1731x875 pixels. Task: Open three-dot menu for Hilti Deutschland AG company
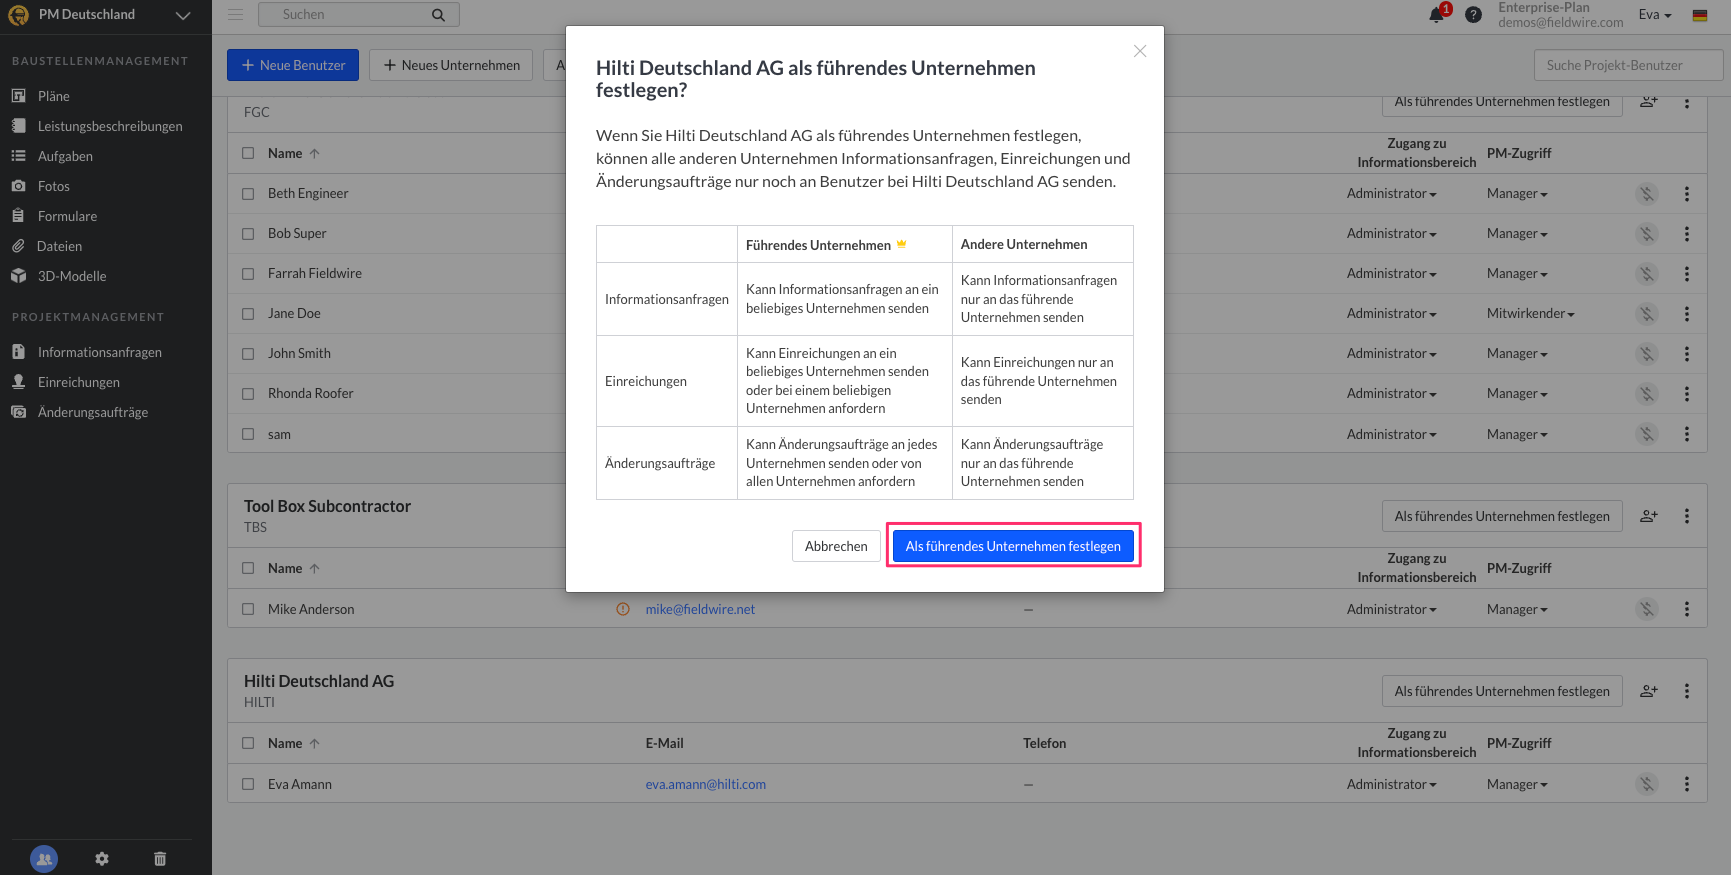click(x=1687, y=691)
